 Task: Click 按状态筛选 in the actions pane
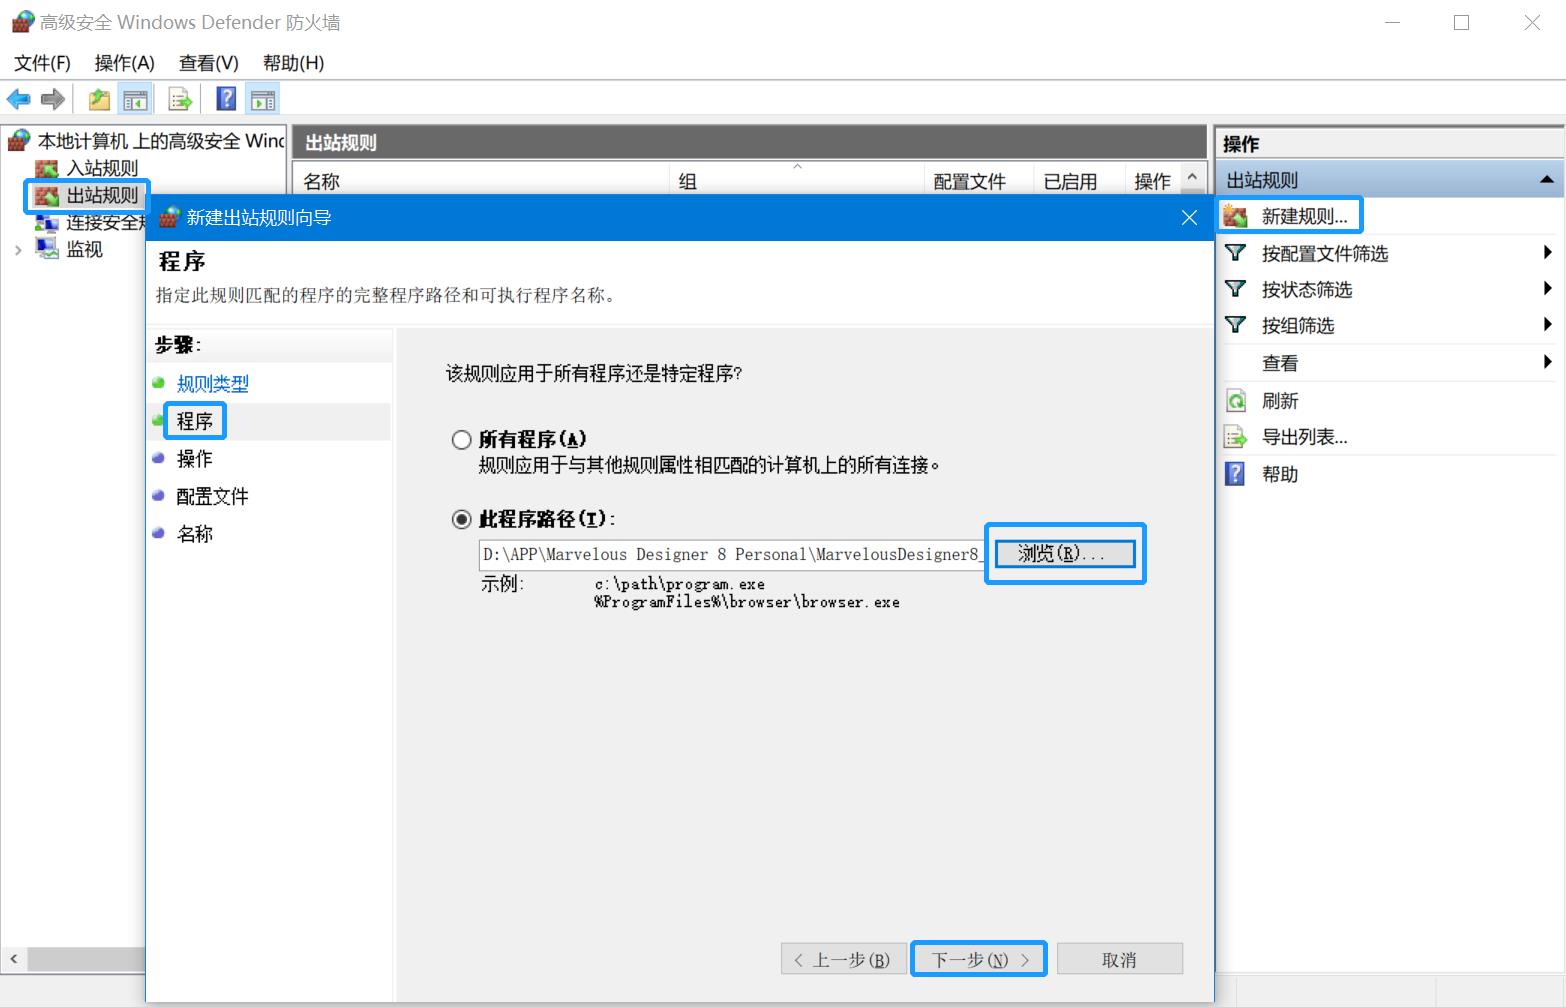coord(1307,289)
